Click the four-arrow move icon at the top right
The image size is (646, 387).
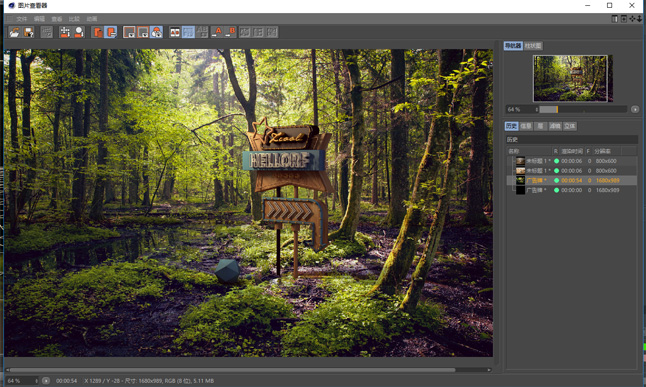coord(632,19)
